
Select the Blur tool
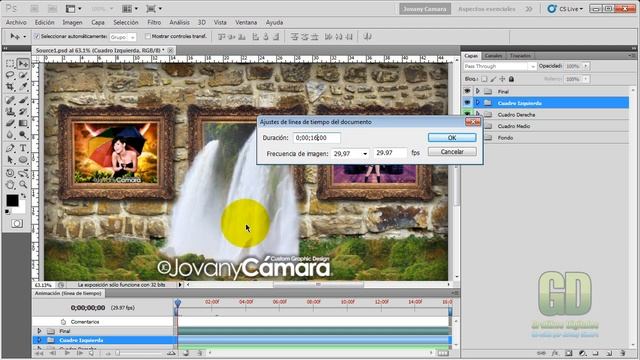point(10,135)
